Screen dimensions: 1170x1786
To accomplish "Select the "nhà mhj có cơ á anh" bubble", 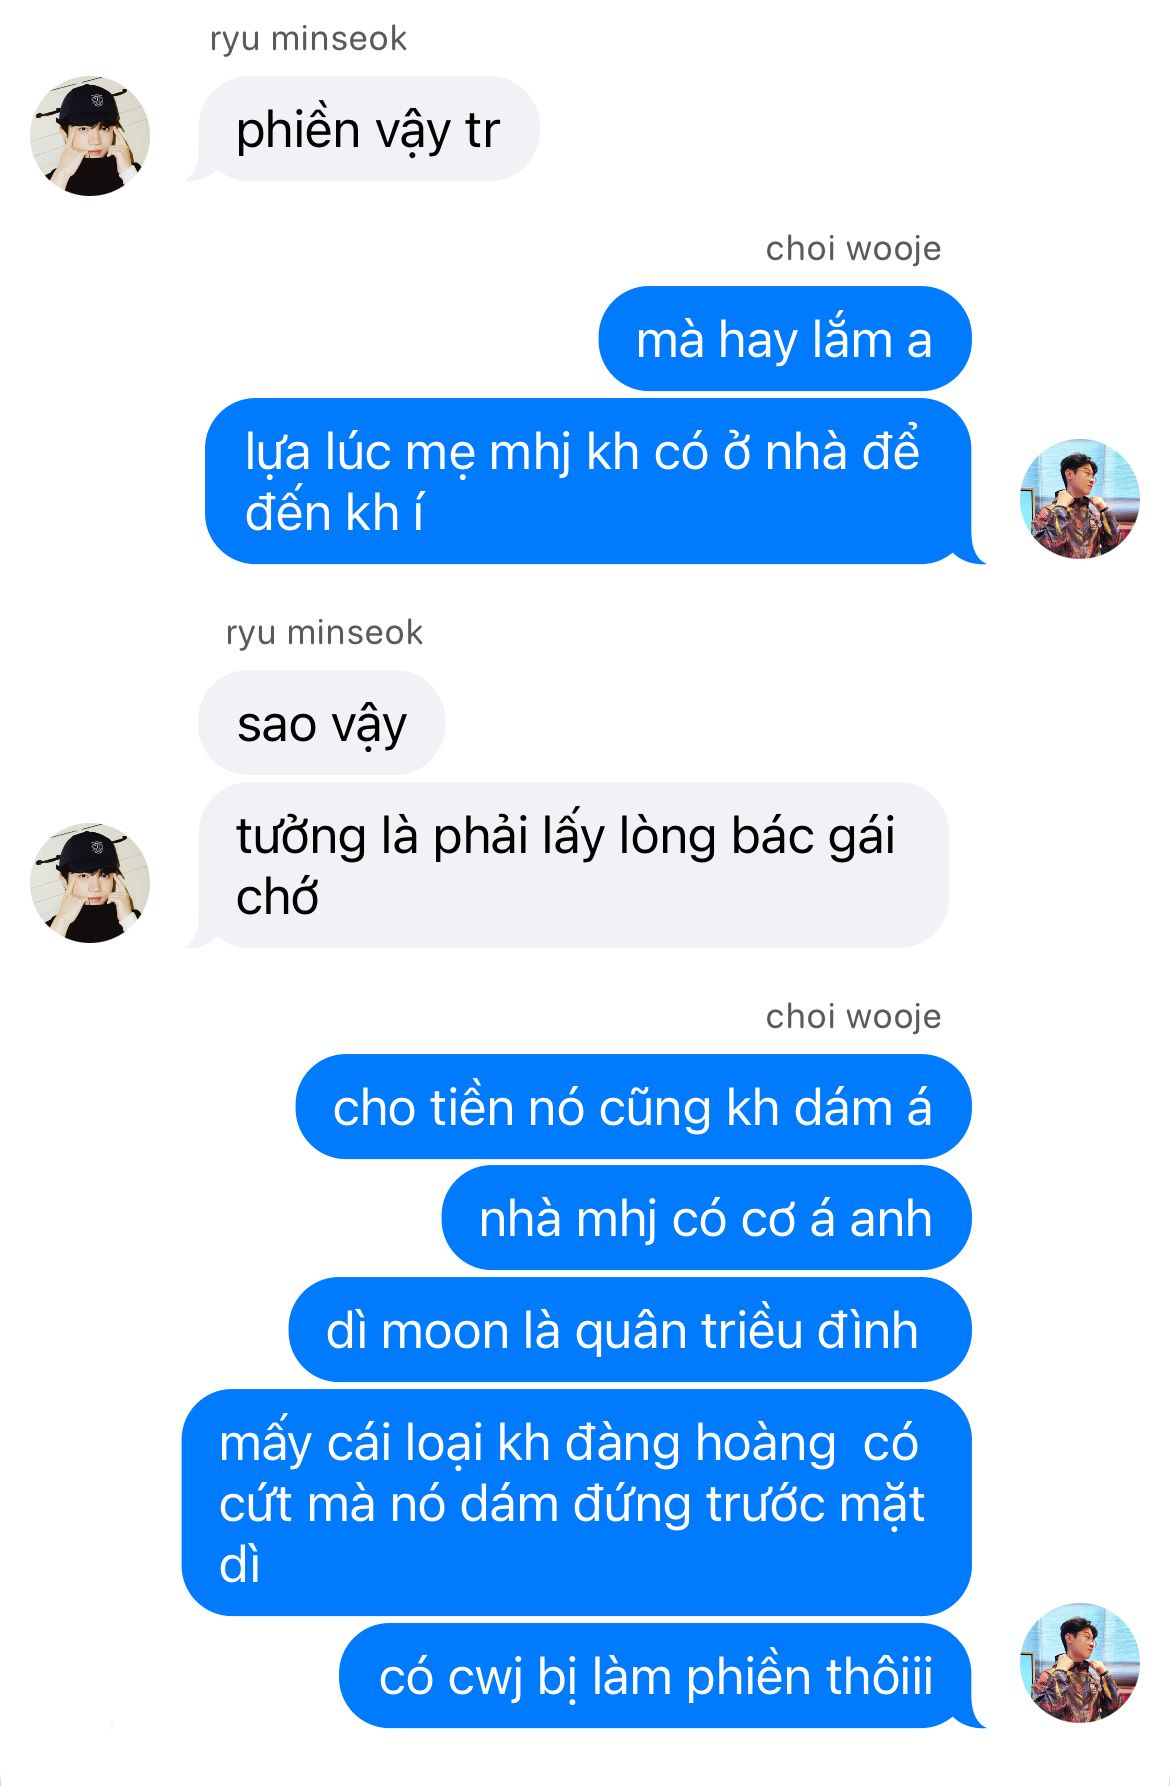I will (x=706, y=1218).
